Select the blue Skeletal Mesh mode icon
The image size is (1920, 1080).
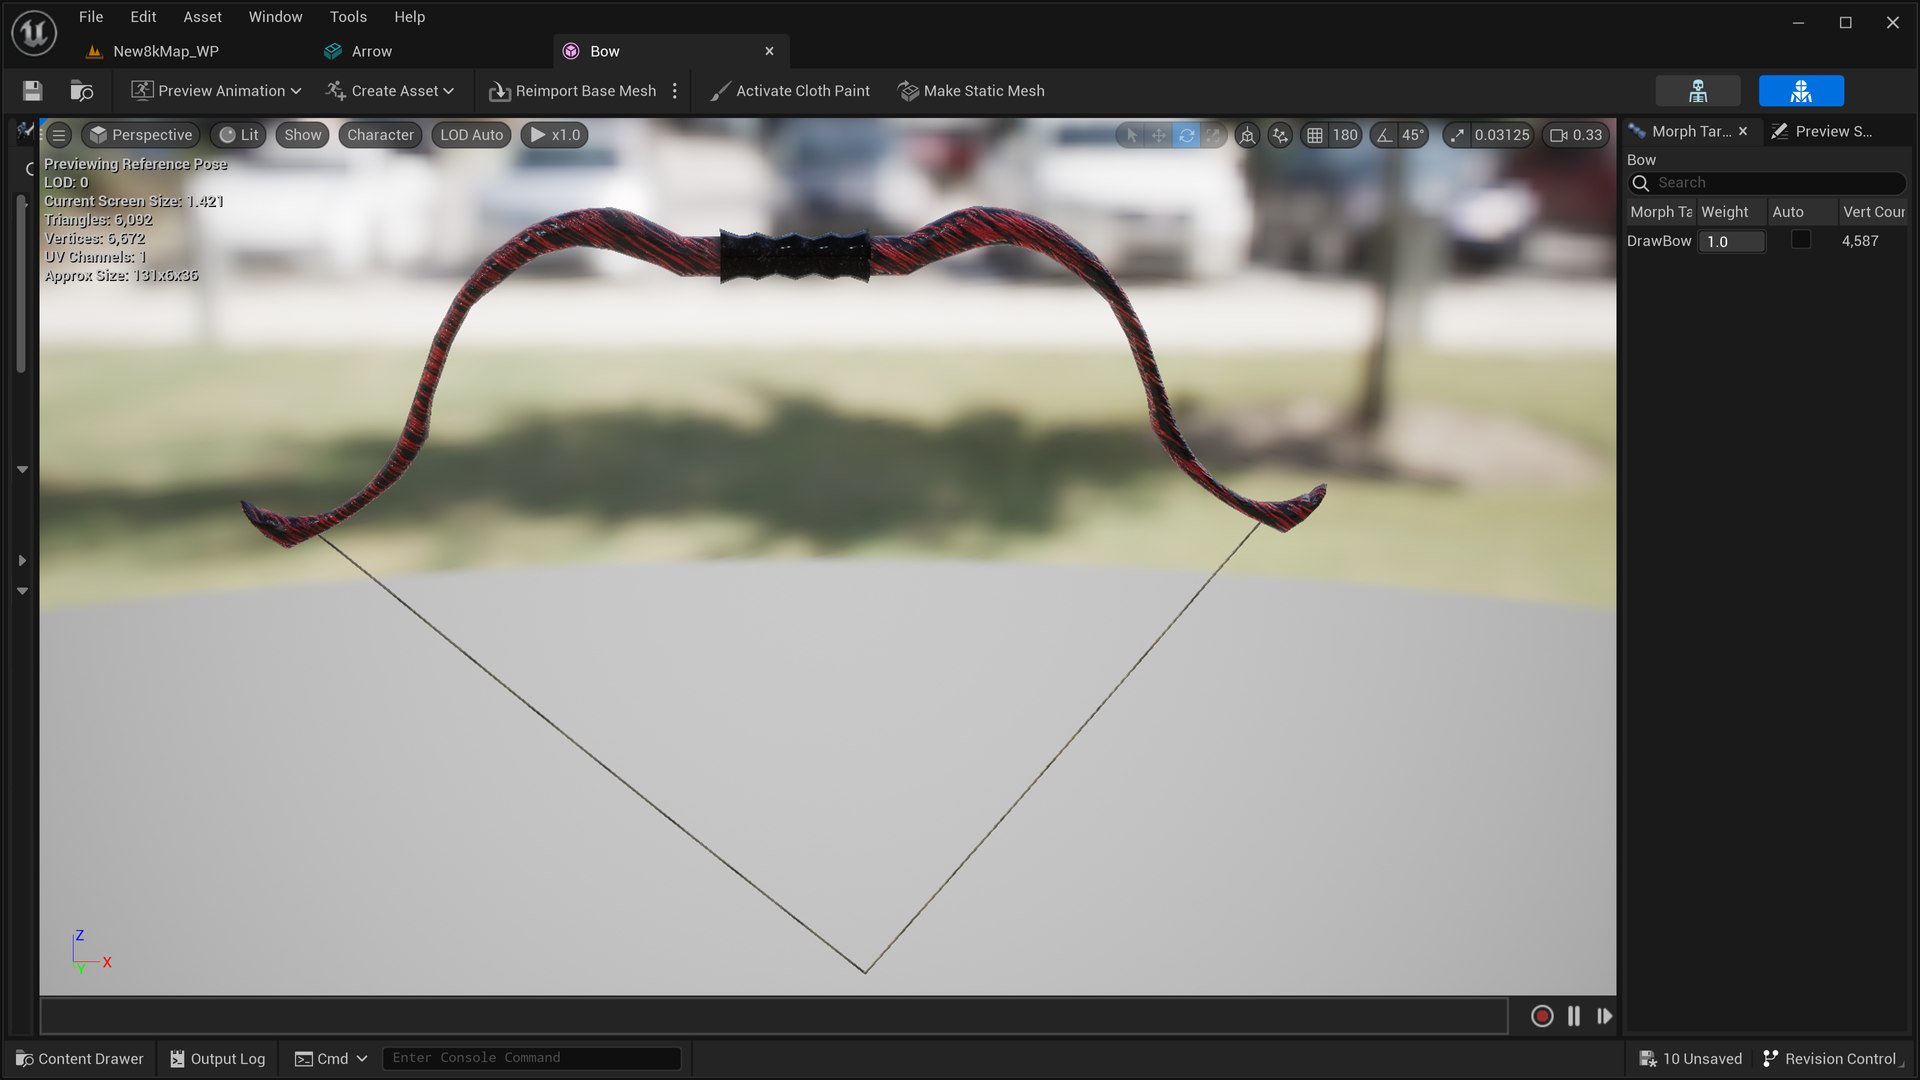tap(1801, 91)
